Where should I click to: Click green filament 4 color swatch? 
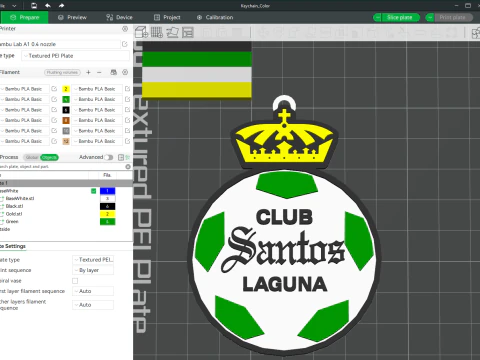click(x=66, y=99)
